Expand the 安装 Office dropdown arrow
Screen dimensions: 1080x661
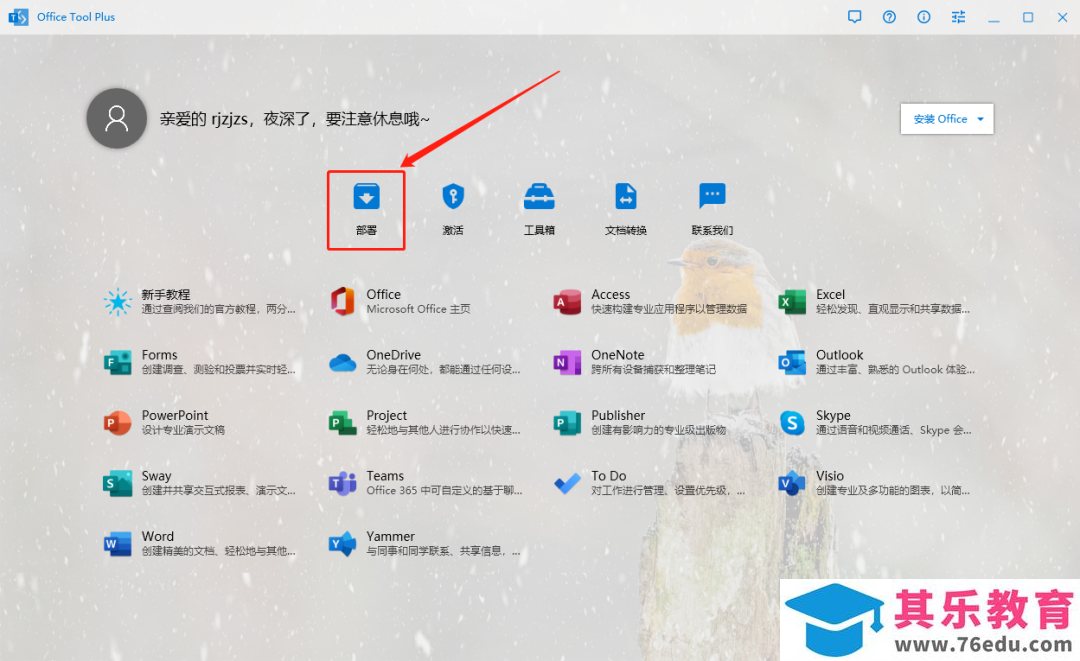pyautogui.click(x=980, y=119)
